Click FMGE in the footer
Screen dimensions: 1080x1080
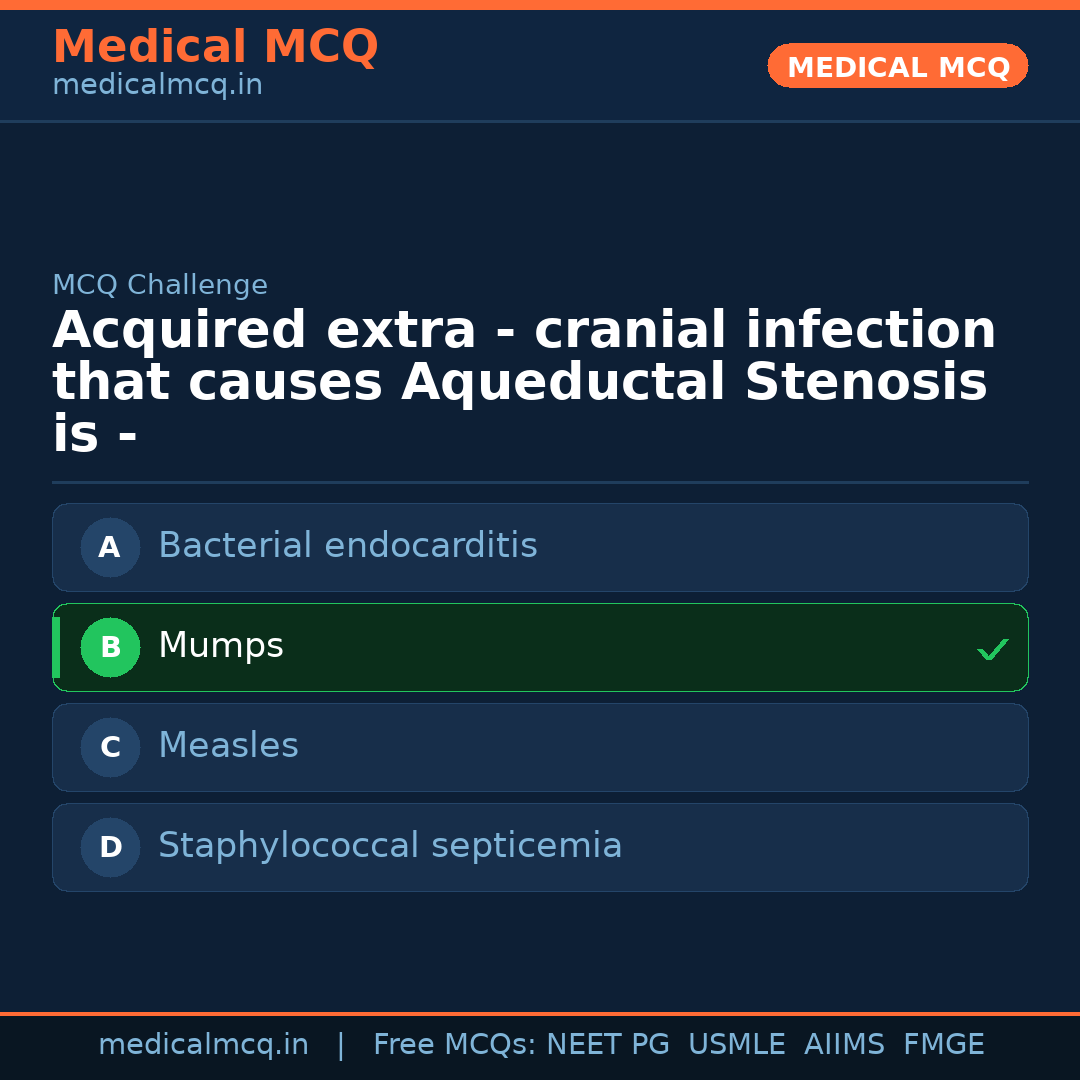(943, 1045)
